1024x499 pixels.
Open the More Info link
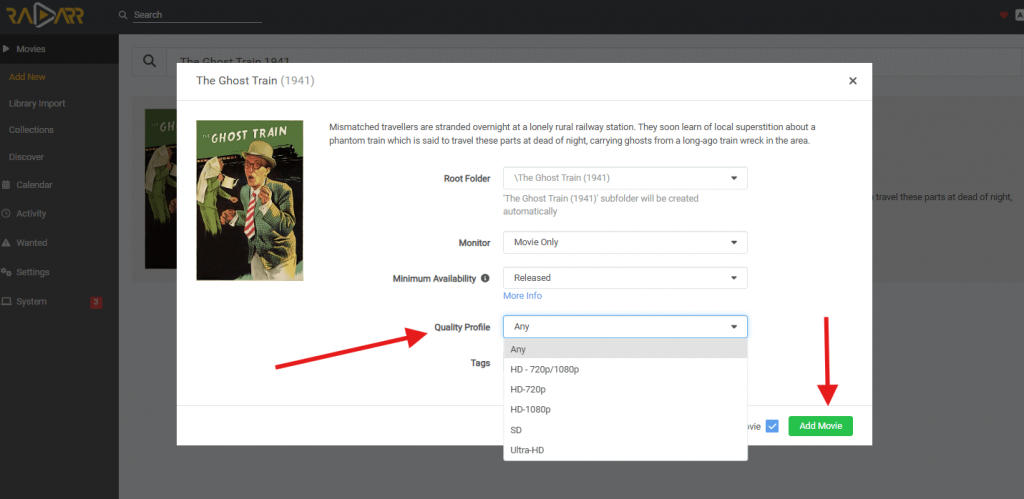(x=522, y=296)
